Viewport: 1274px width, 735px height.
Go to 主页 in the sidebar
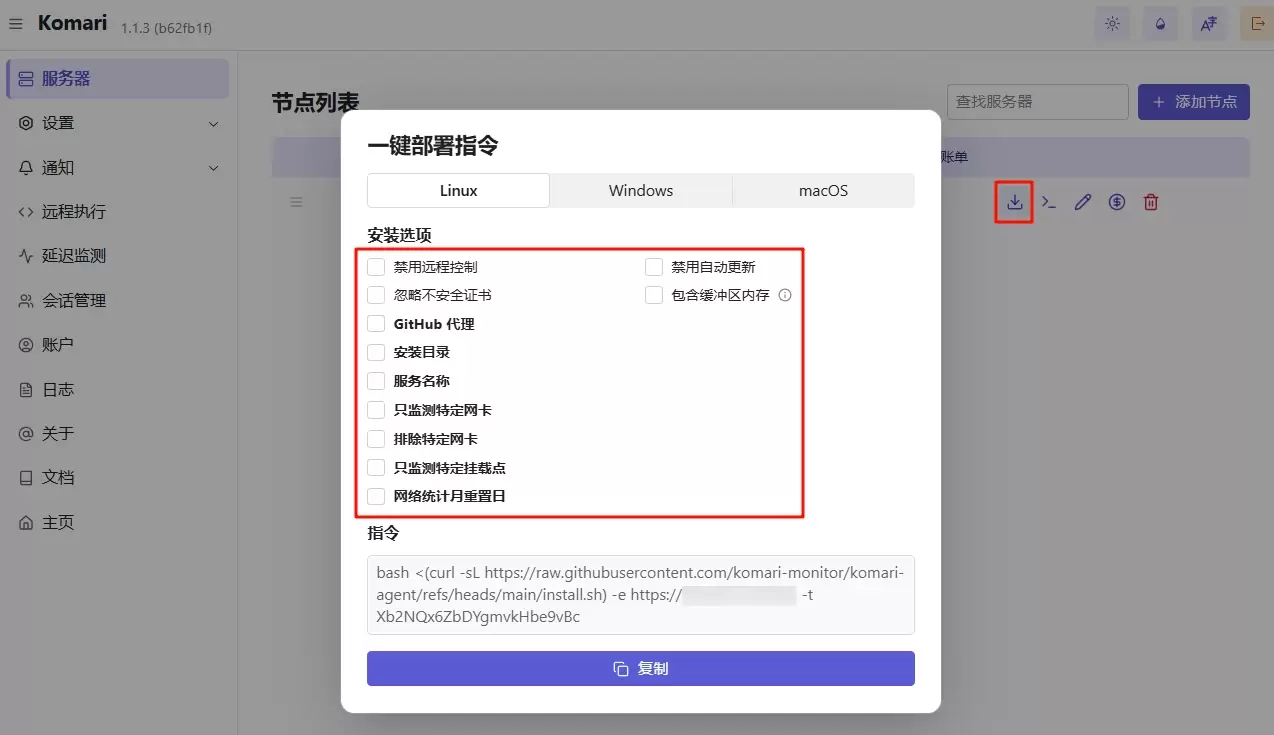(118, 523)
